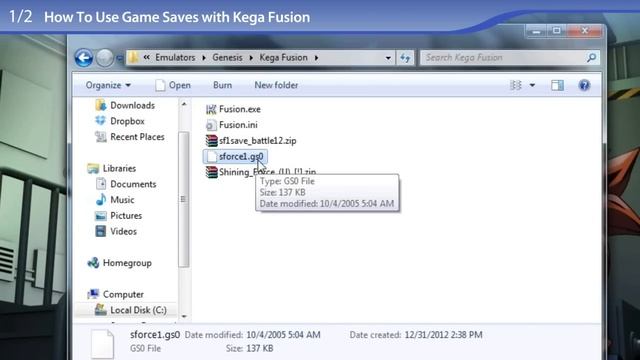Open Dropbox in the navigation pane

pos(127,121)
